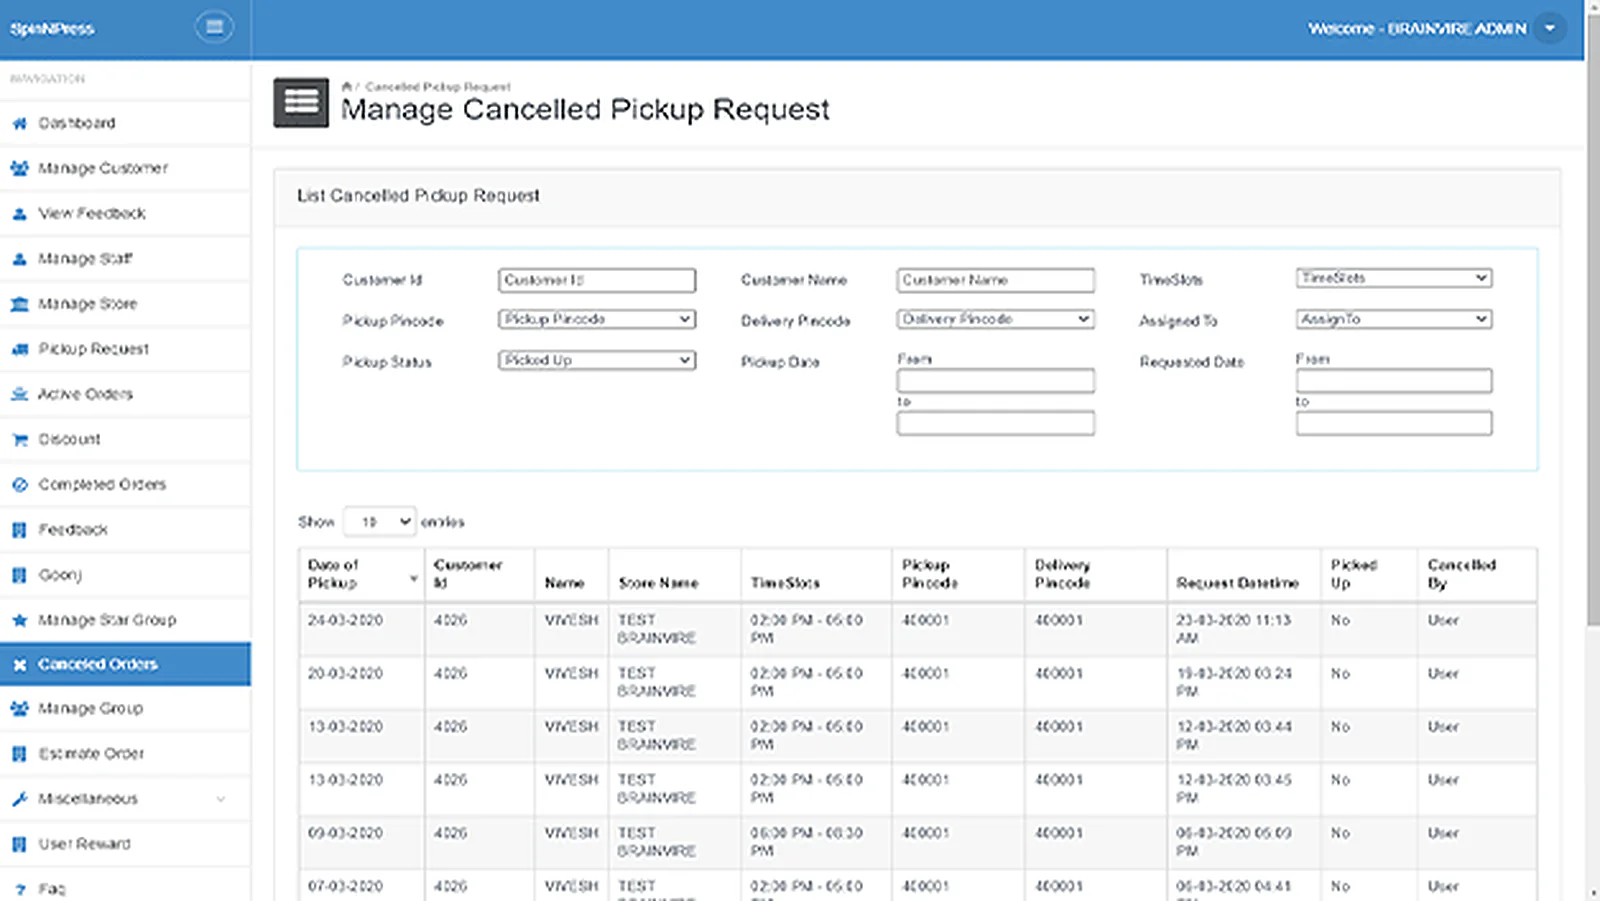
Task: Open User Reward in sidebar
Action: (125, 844)
